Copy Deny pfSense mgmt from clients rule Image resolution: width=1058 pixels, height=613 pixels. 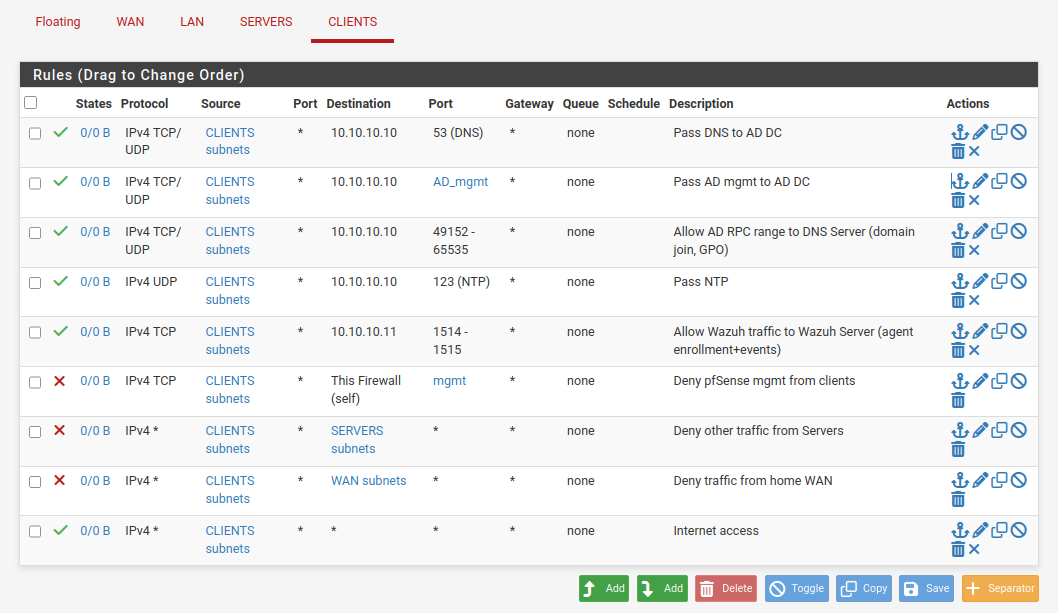[999, 381]
